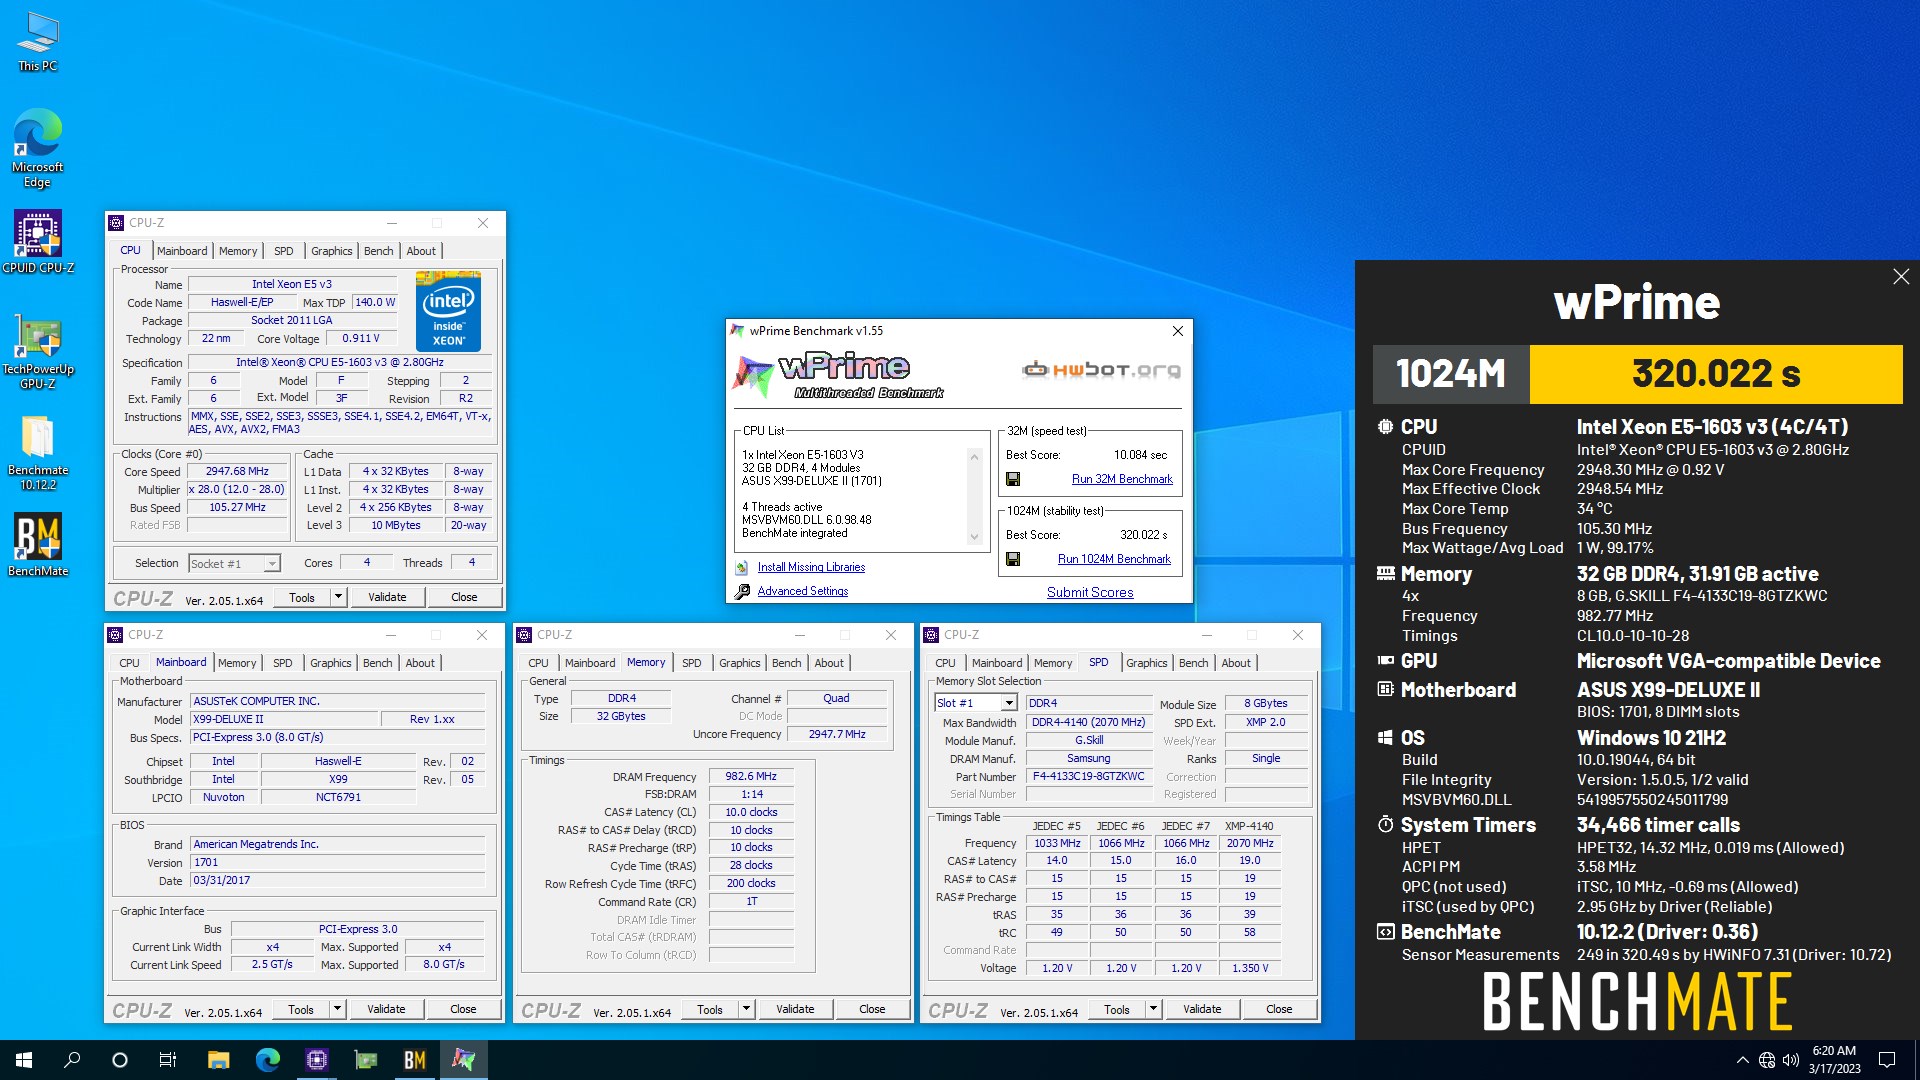Open Edge browser from taskbar
1920x1080 pixels.
coord(268,1060)
